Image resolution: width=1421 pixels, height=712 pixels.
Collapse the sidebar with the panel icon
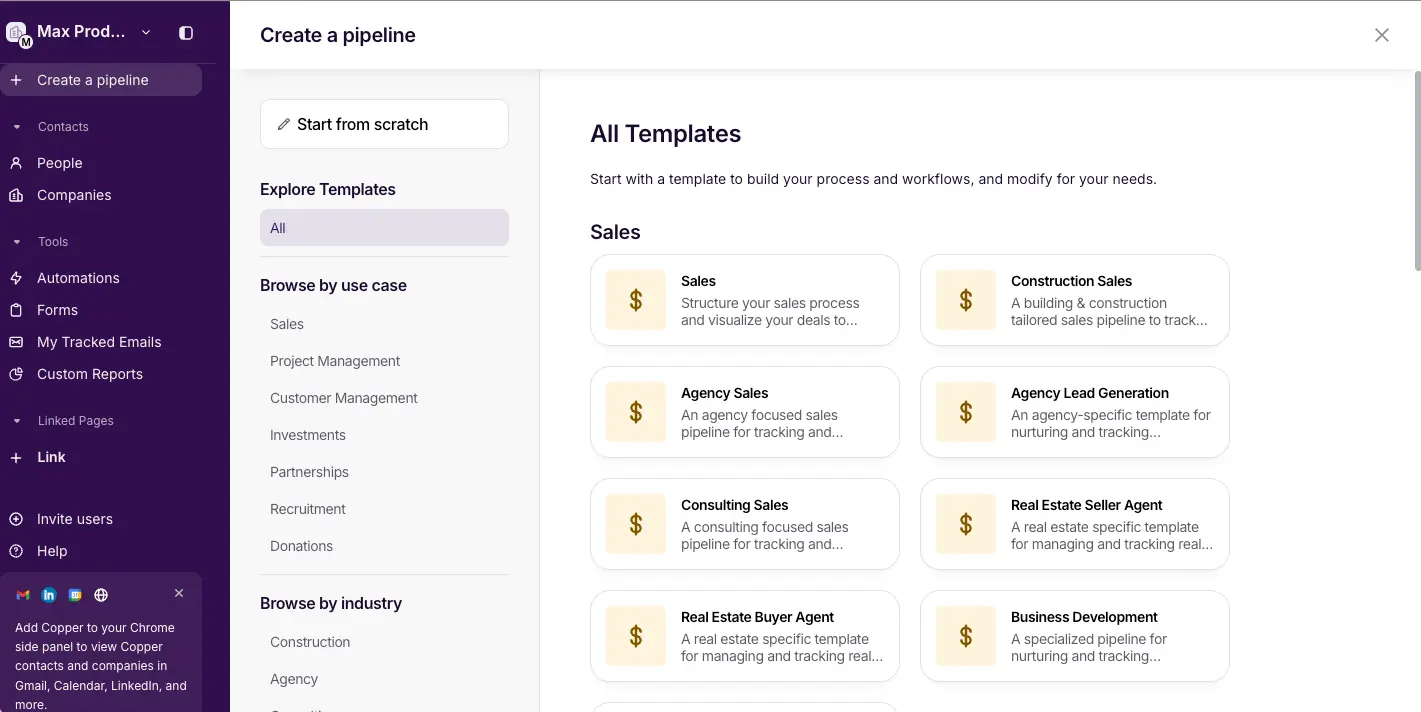pyautogui.click(x=185, y=32)
